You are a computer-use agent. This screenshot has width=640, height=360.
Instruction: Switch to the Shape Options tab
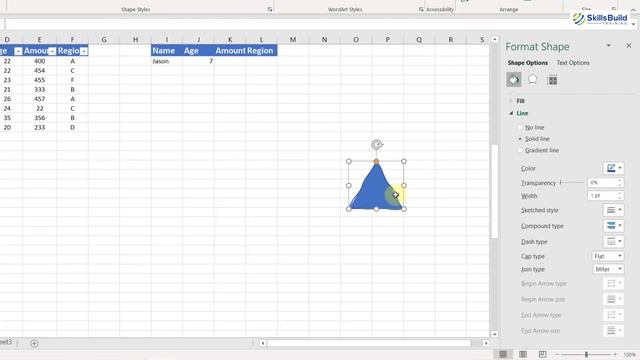(x=528, y=63)
